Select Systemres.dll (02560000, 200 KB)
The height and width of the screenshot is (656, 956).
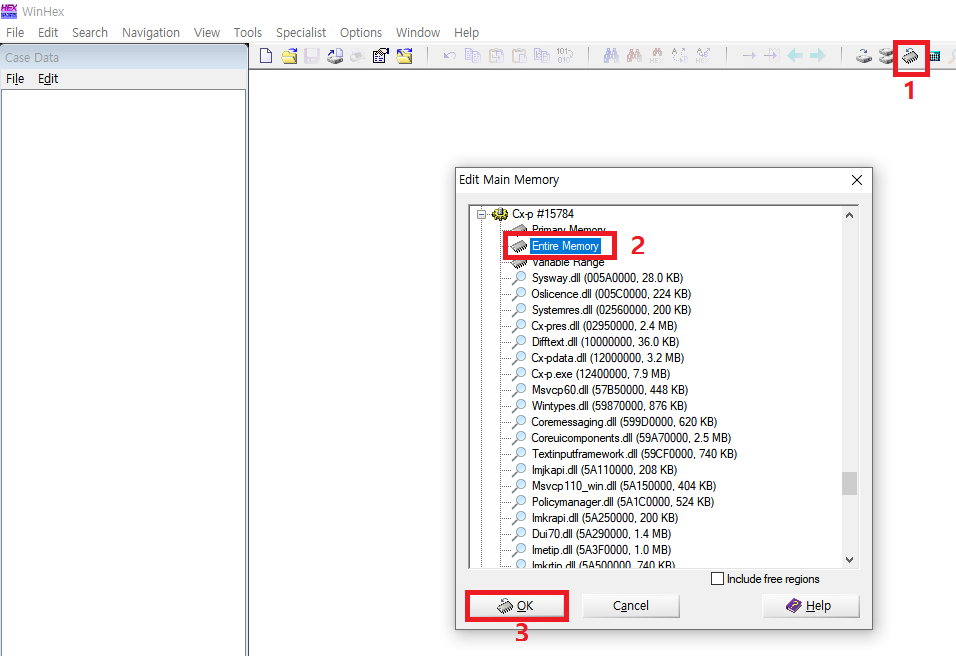(x=611, y=310)
